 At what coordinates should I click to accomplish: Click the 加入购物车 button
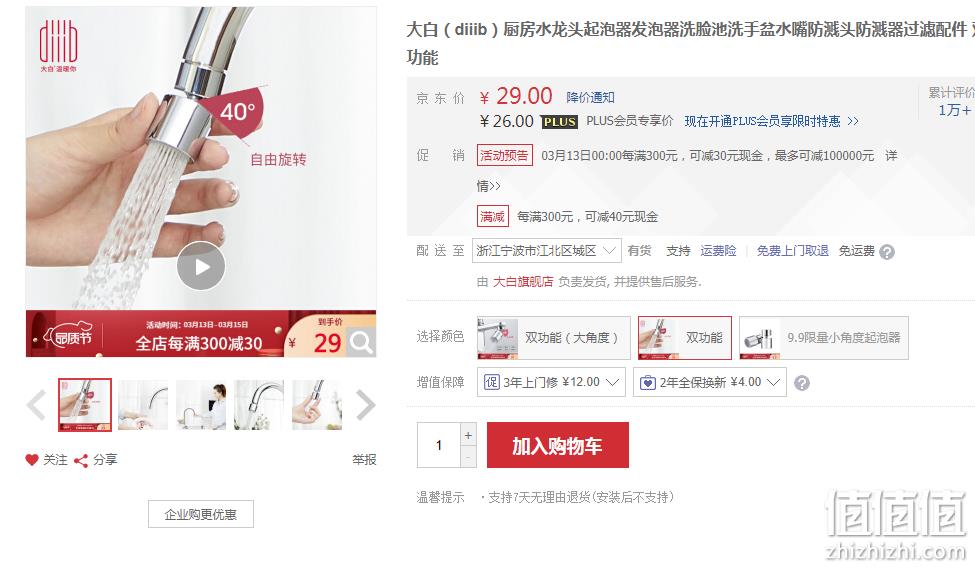558,445
